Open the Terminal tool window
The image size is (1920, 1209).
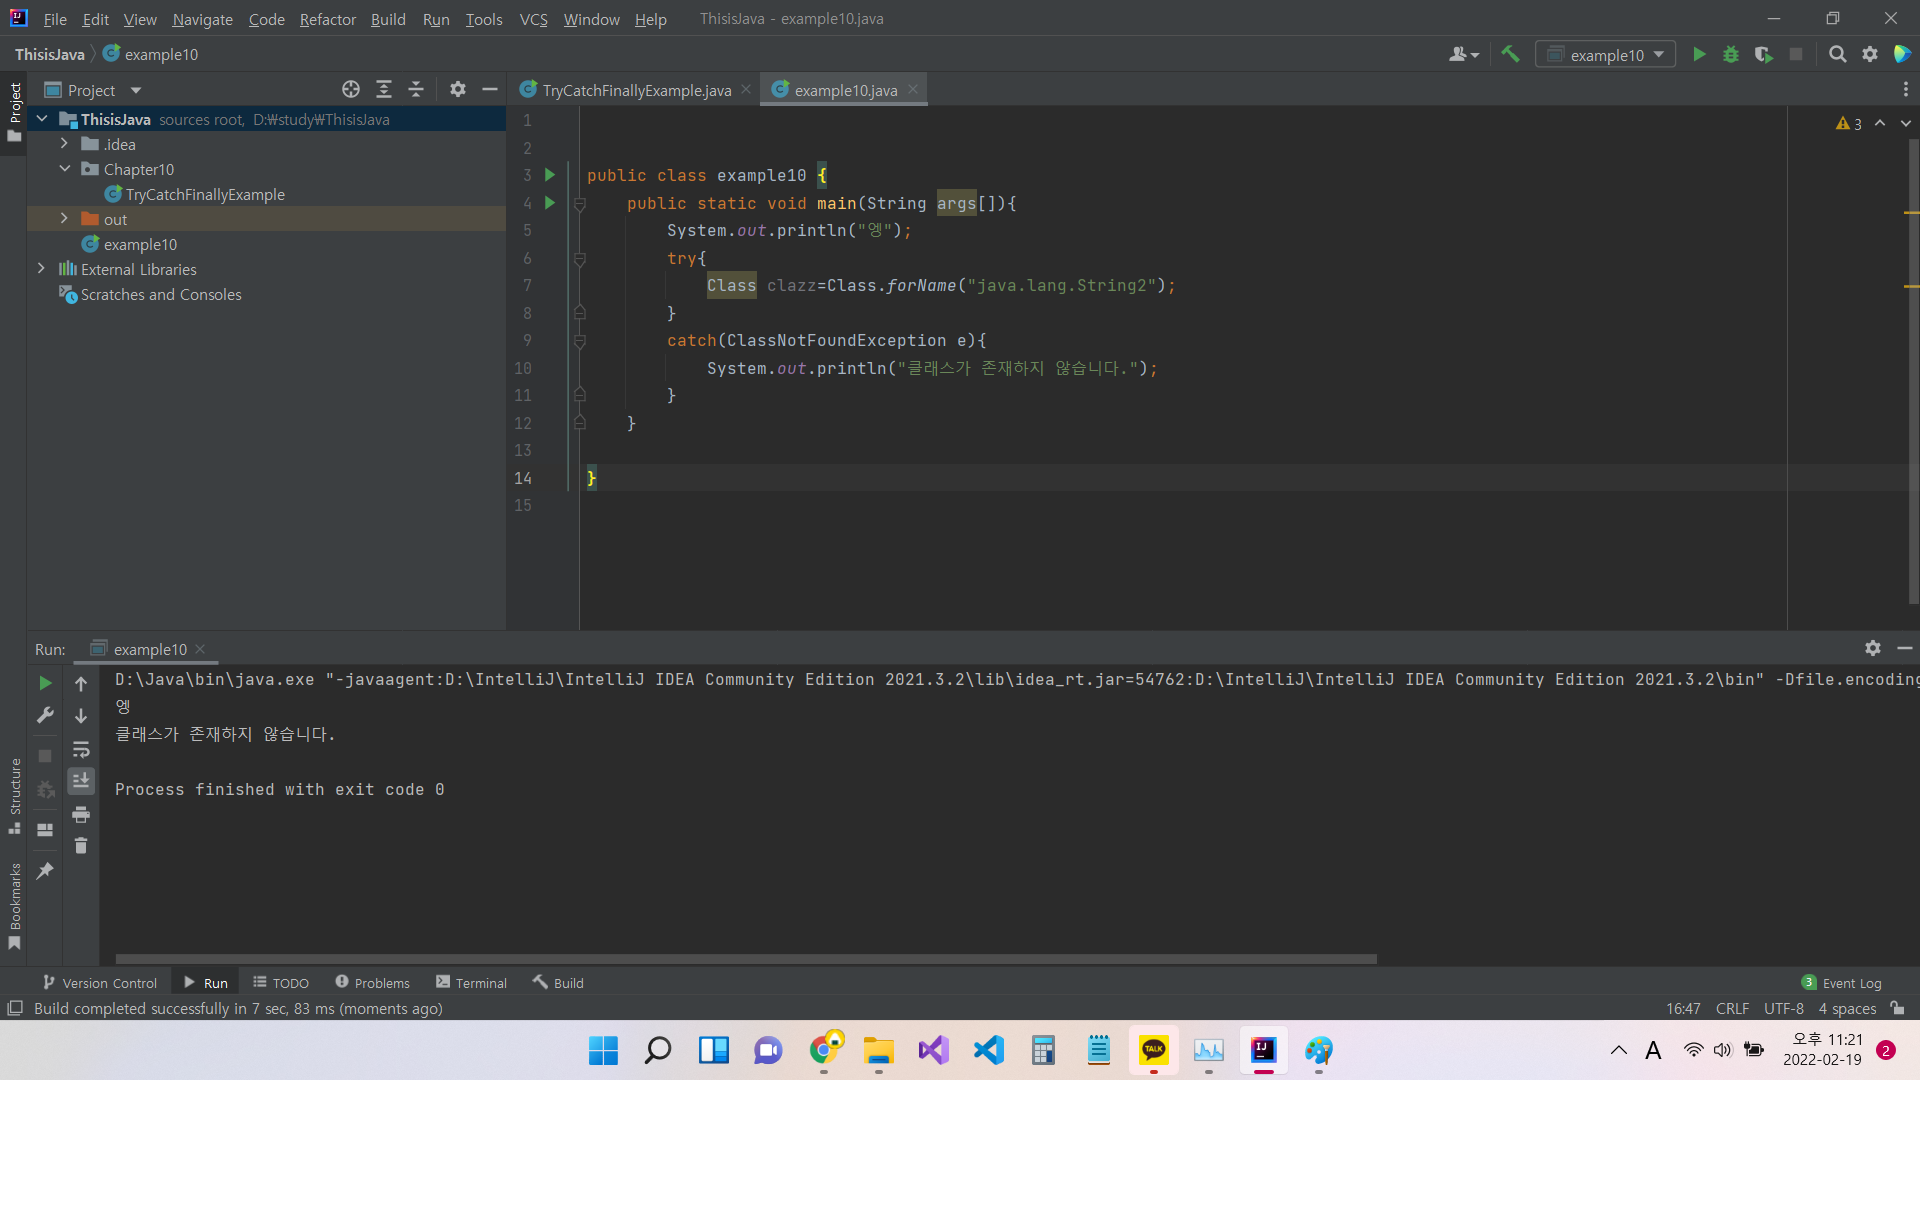pyautogui.click(x=472, y=983)
